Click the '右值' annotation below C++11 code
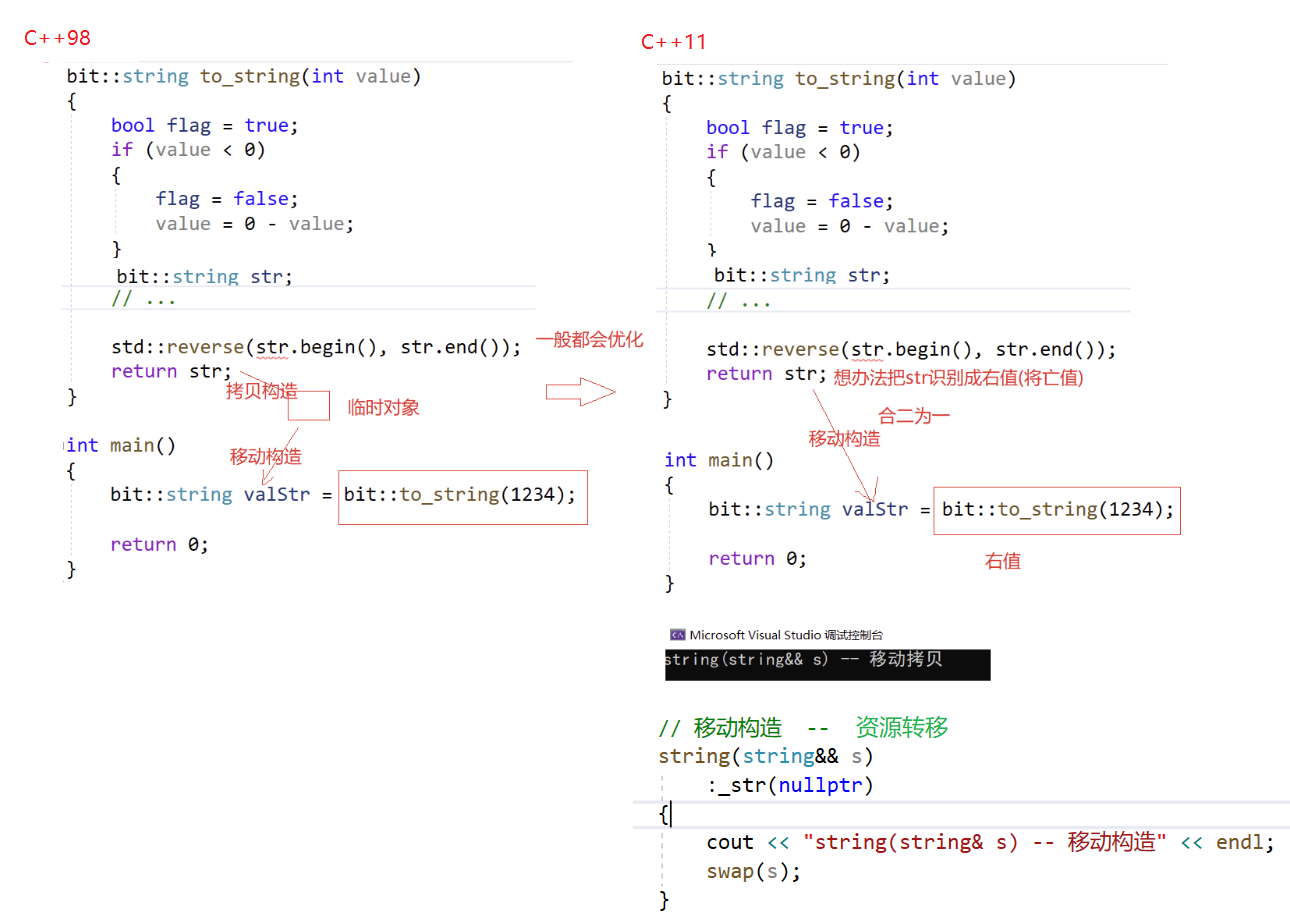The height and width of the screenshot is (924, 1290). click(1003, 561)
